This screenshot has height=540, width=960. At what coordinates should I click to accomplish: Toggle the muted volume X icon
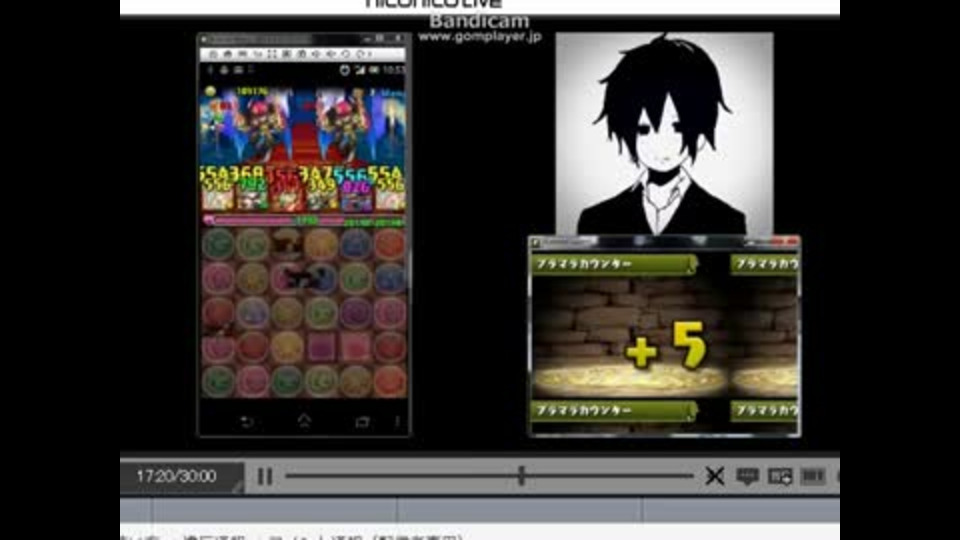(714, 476)
